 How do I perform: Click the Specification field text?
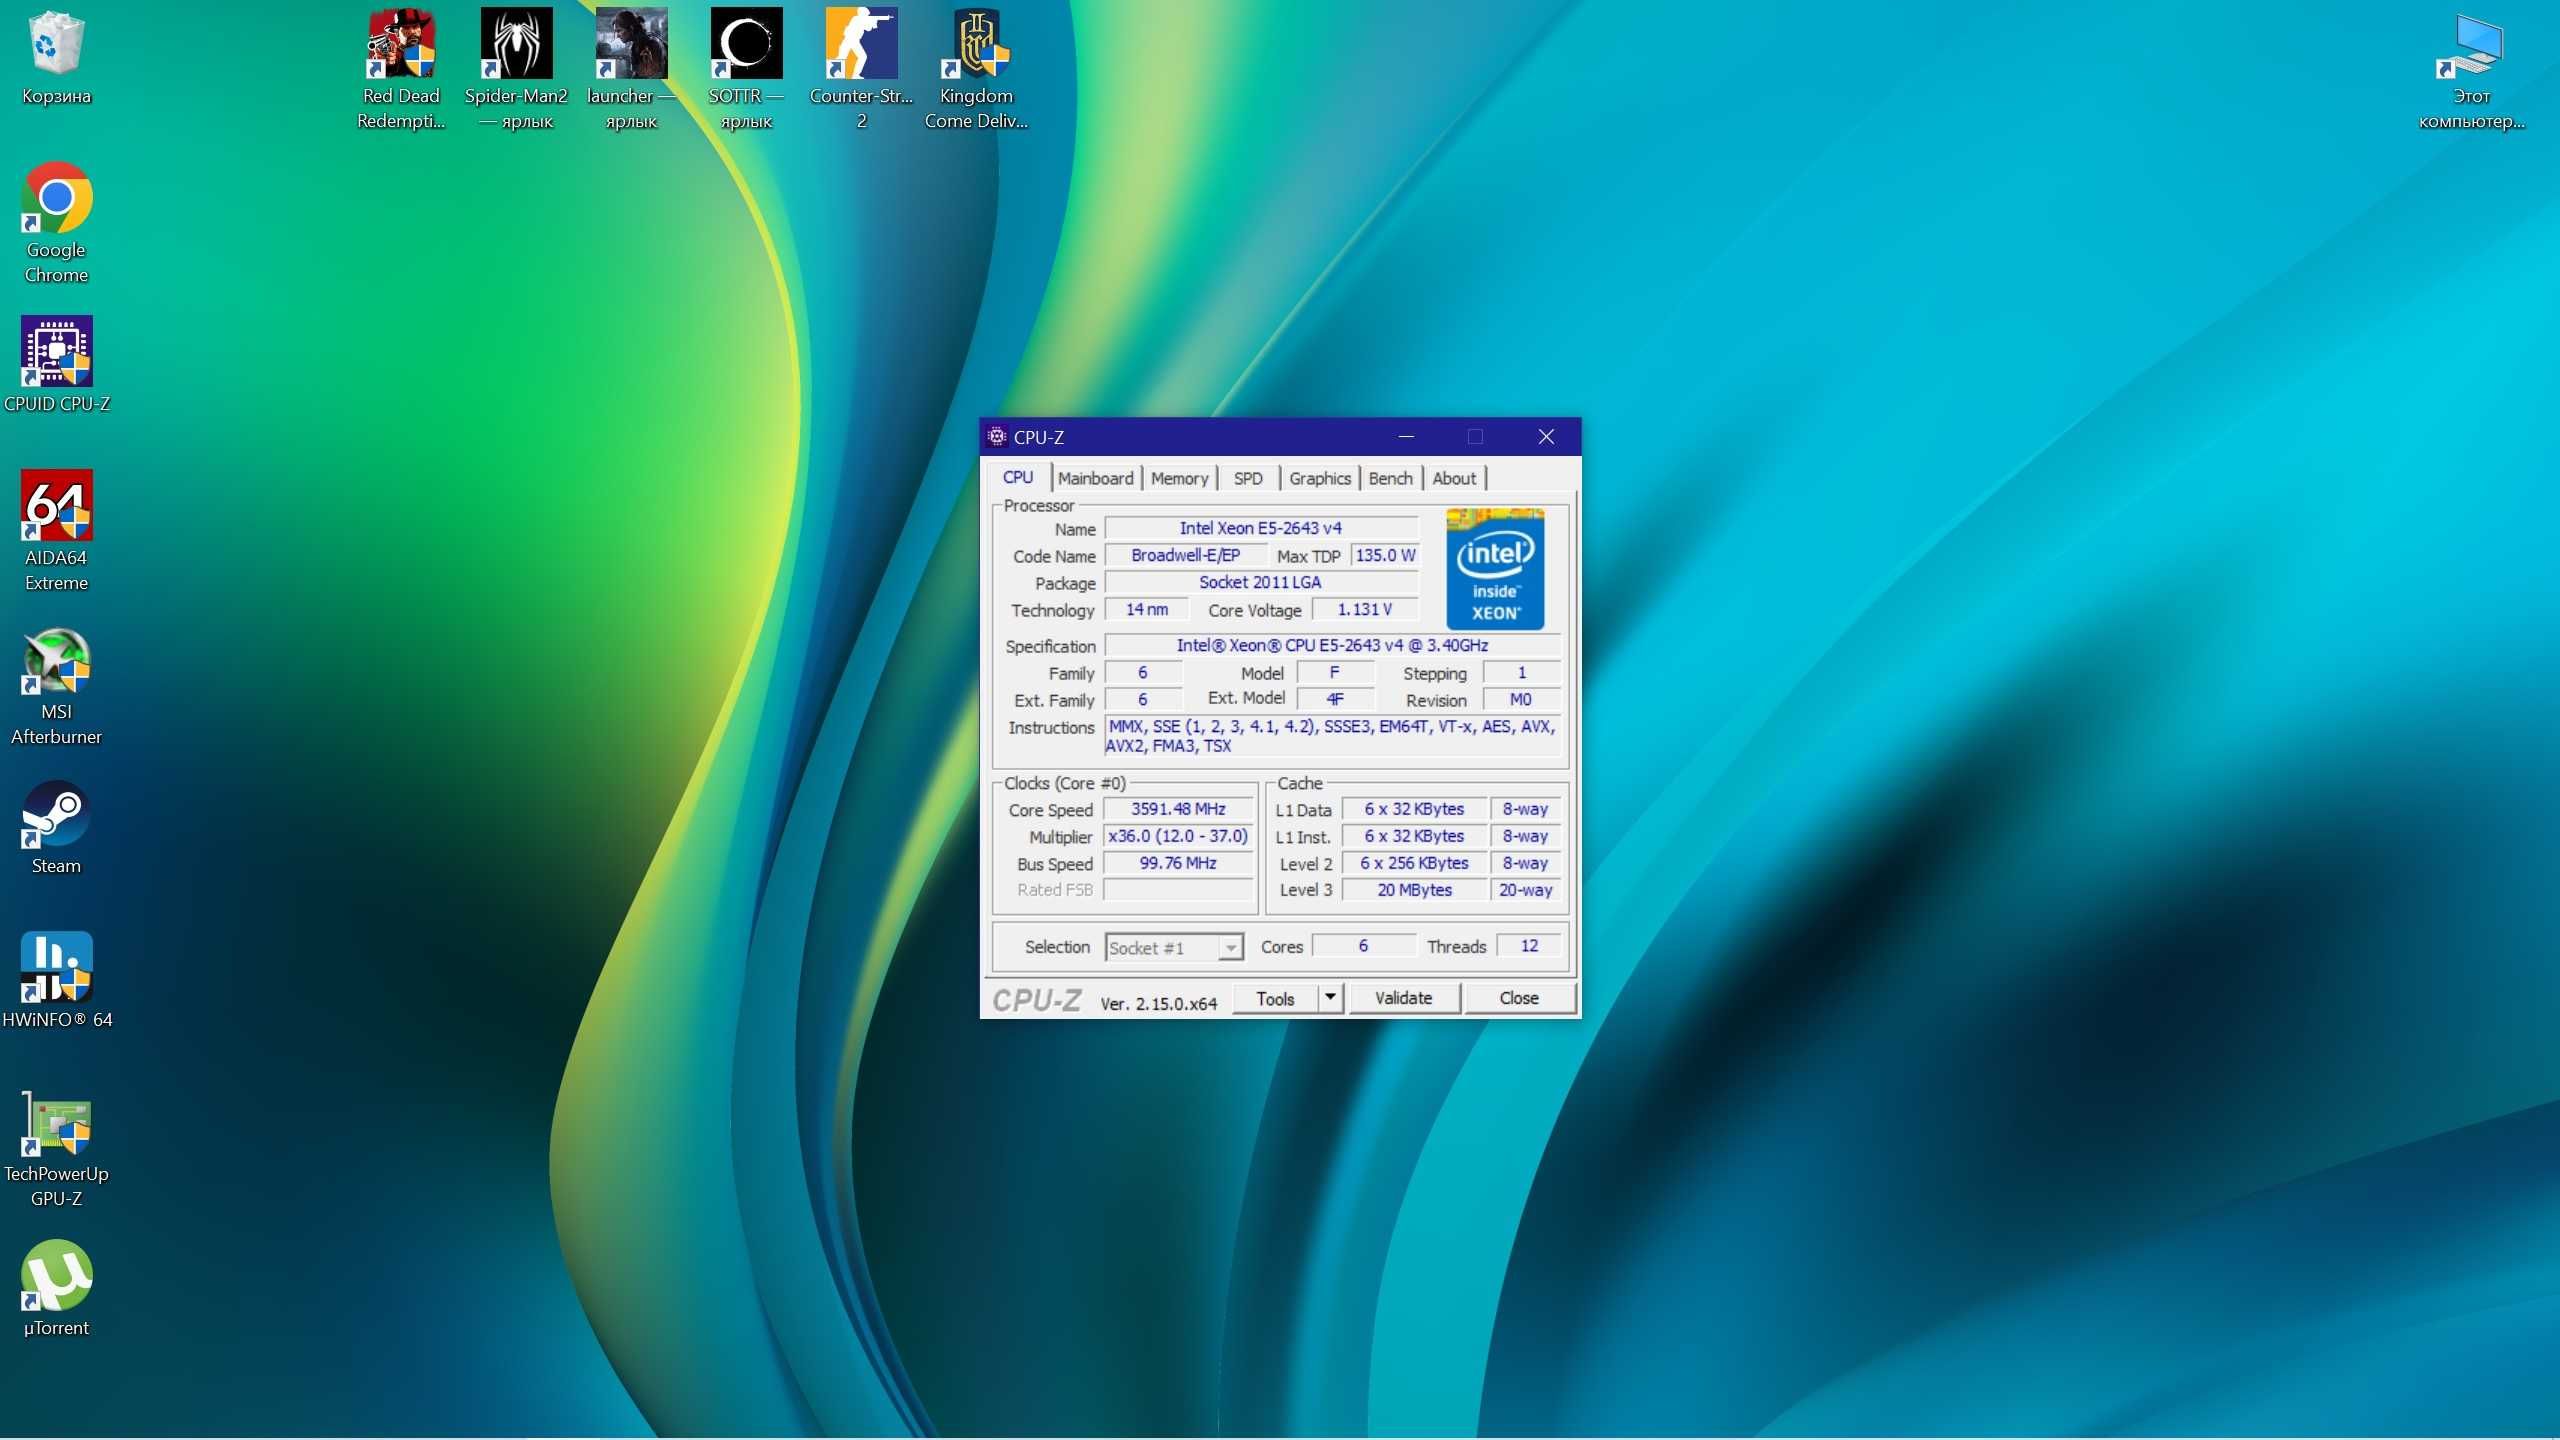click(1332, 645)
